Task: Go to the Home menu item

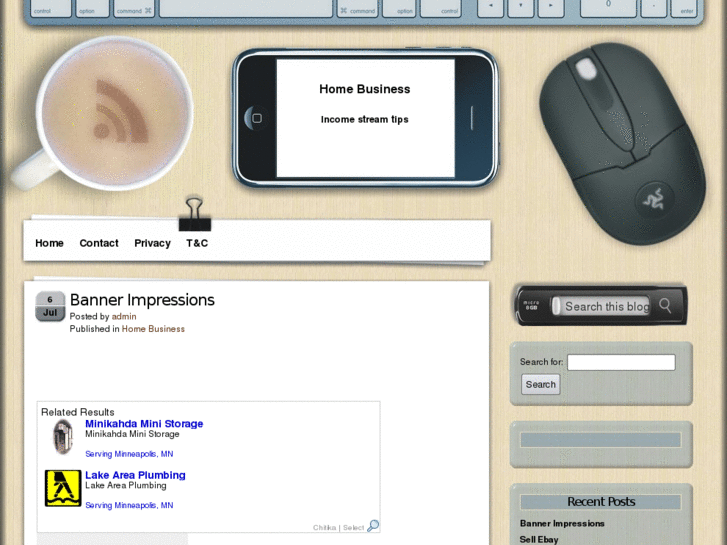Action: [49, 243]
